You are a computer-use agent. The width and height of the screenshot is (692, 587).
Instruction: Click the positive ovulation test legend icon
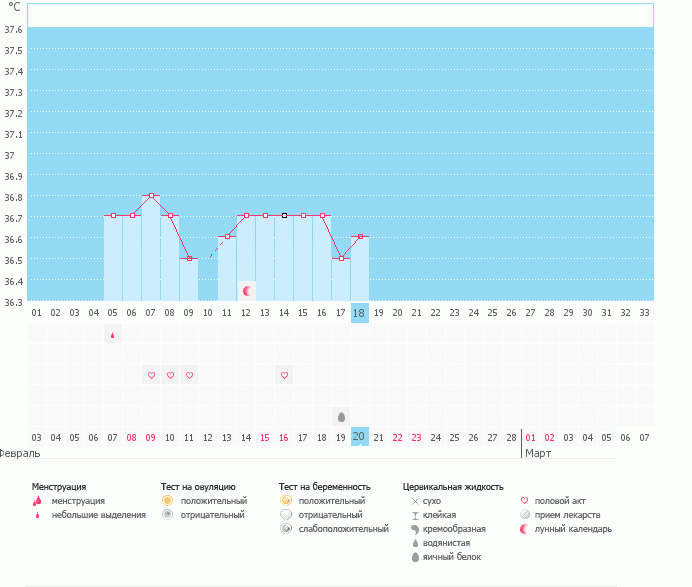[x=167, y=500]
